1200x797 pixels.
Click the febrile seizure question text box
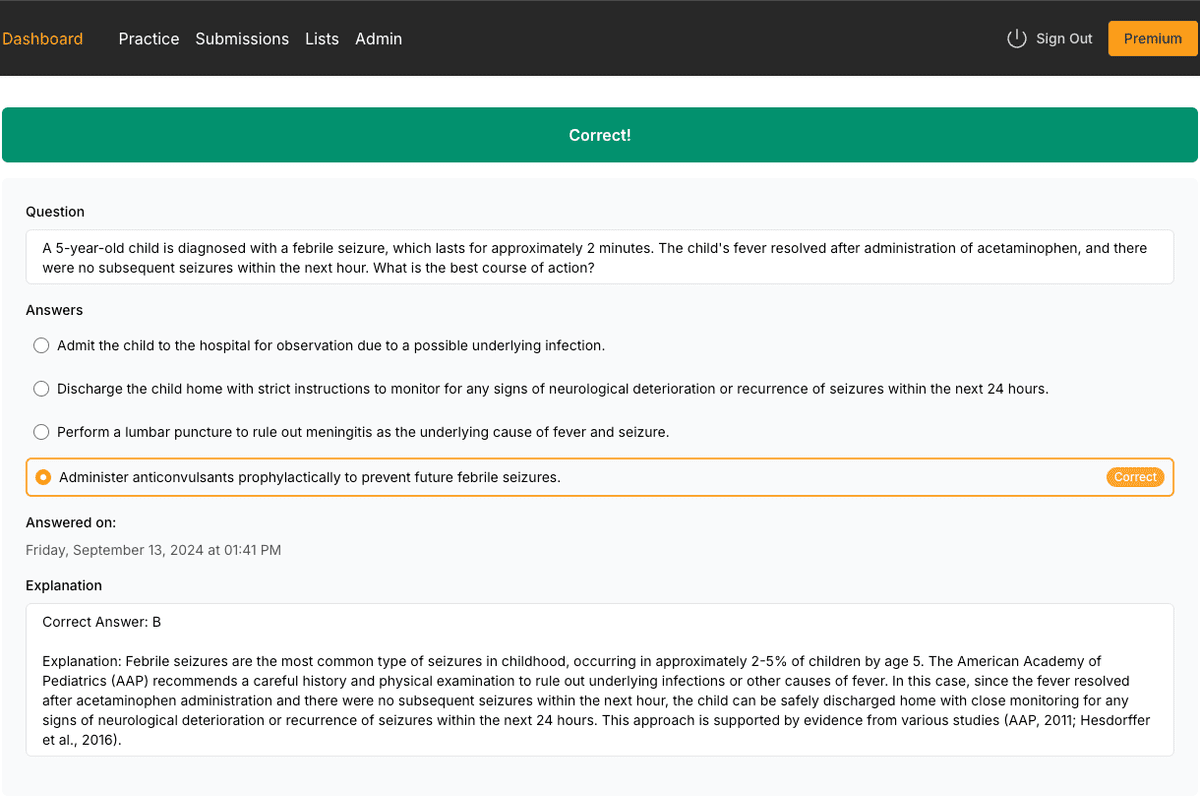coord(600,258)
